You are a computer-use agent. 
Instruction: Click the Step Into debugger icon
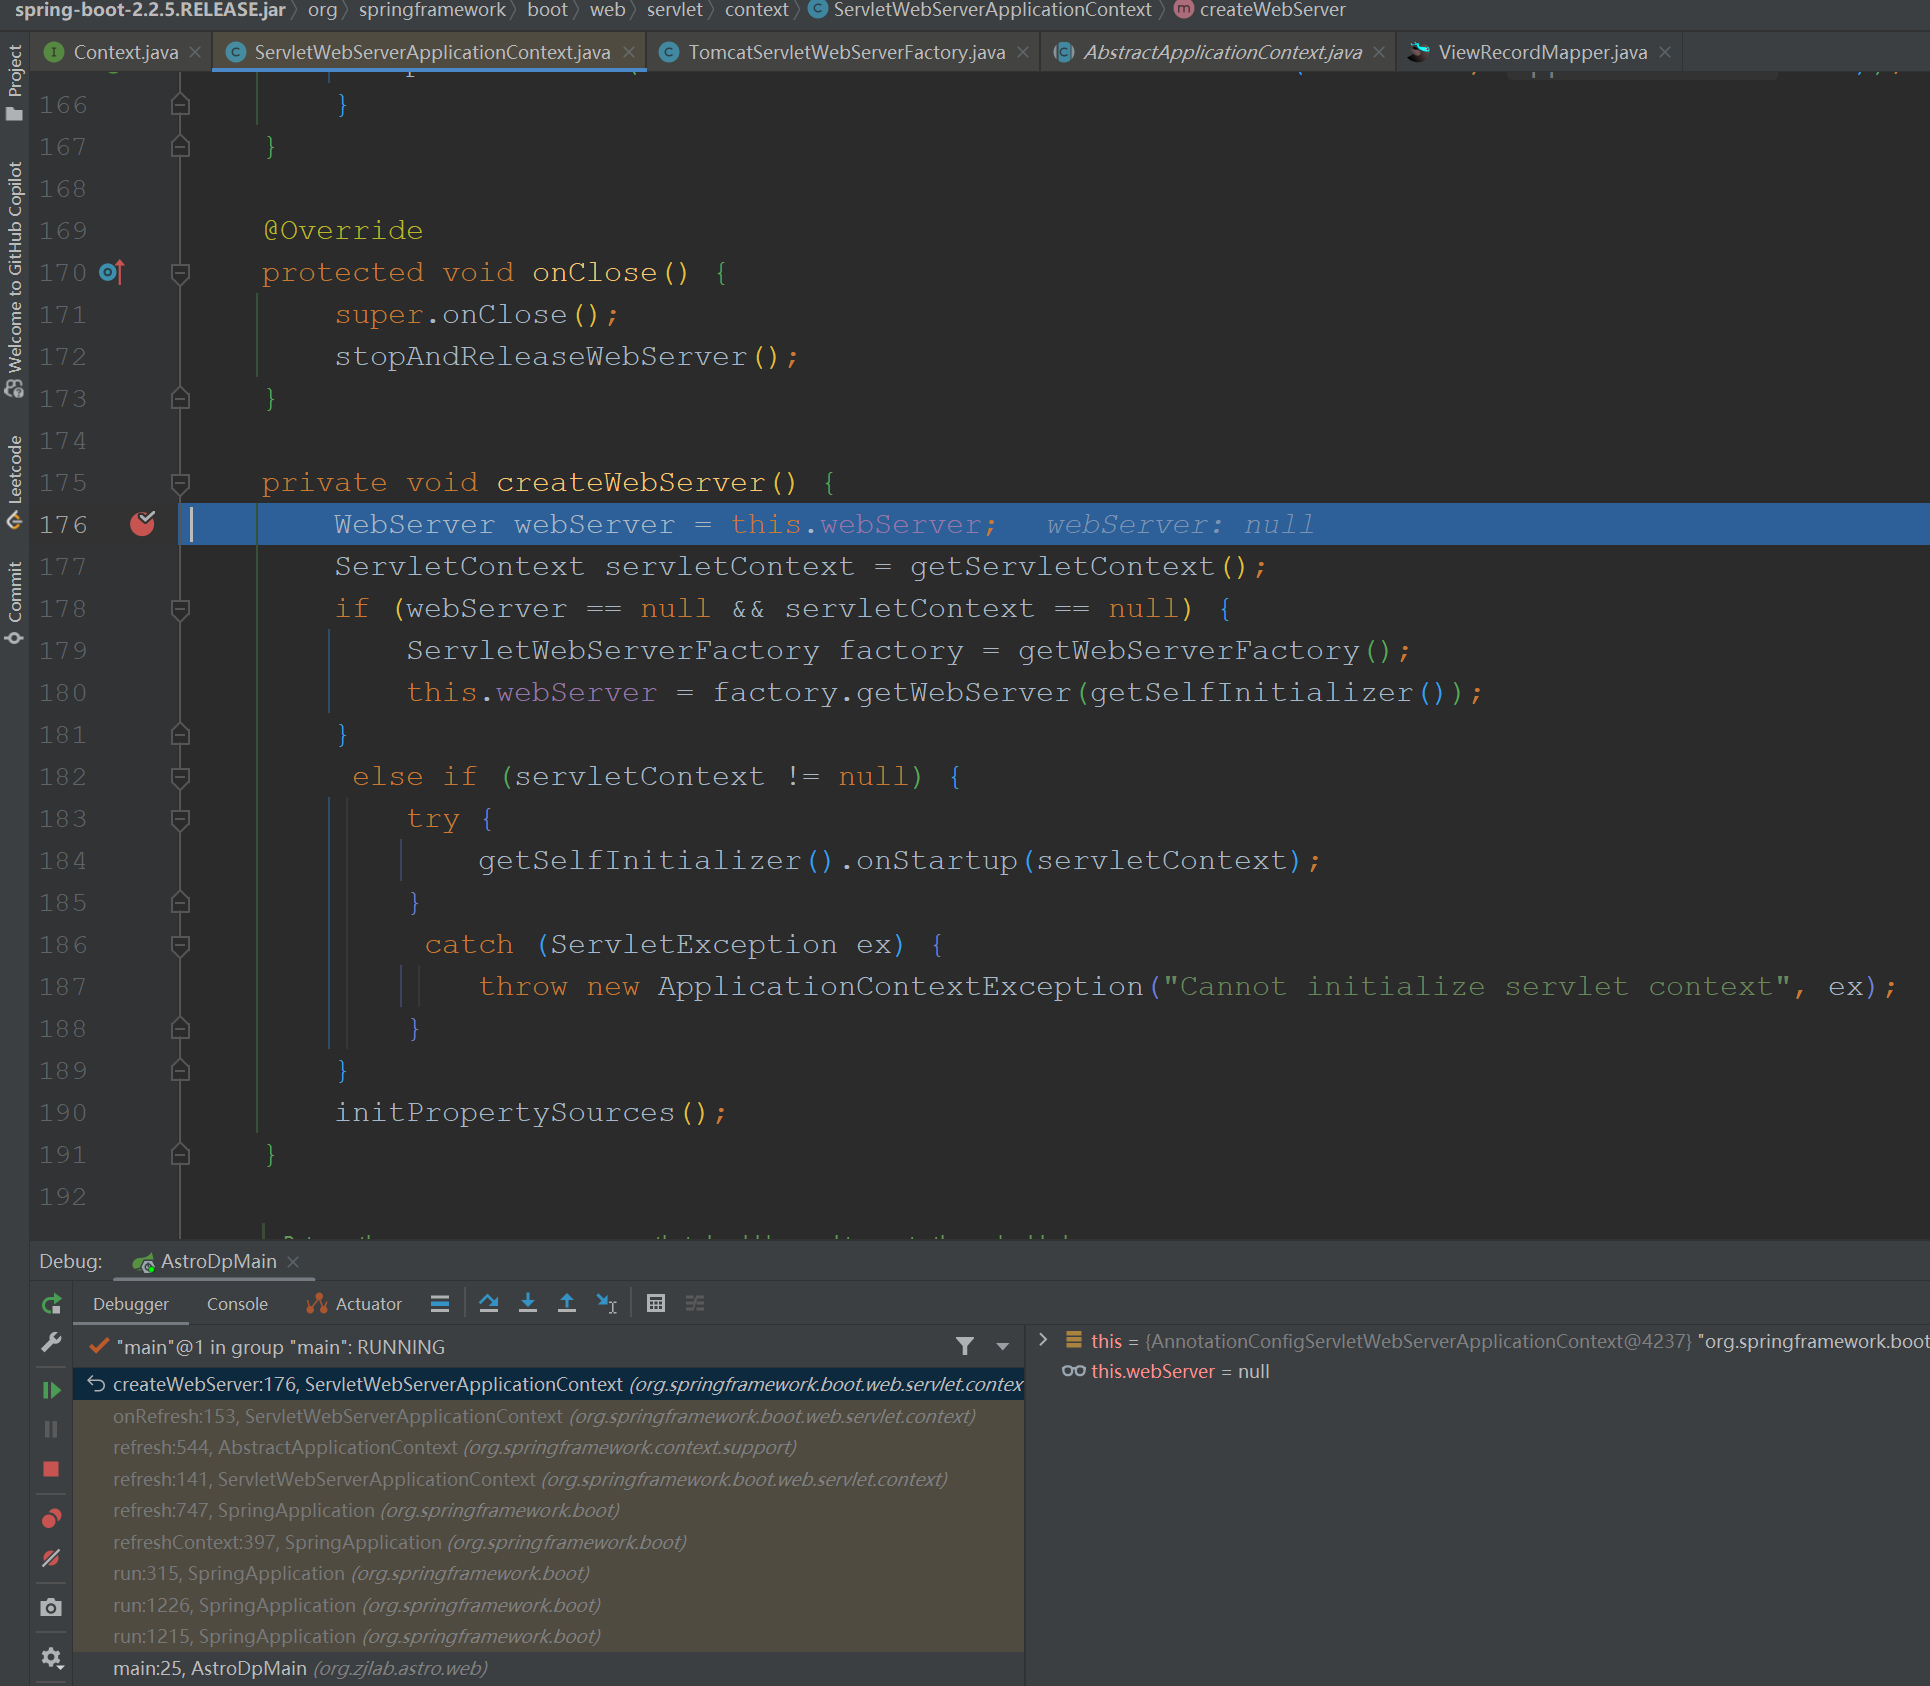pyautogui.click(x=528, y=1303)
